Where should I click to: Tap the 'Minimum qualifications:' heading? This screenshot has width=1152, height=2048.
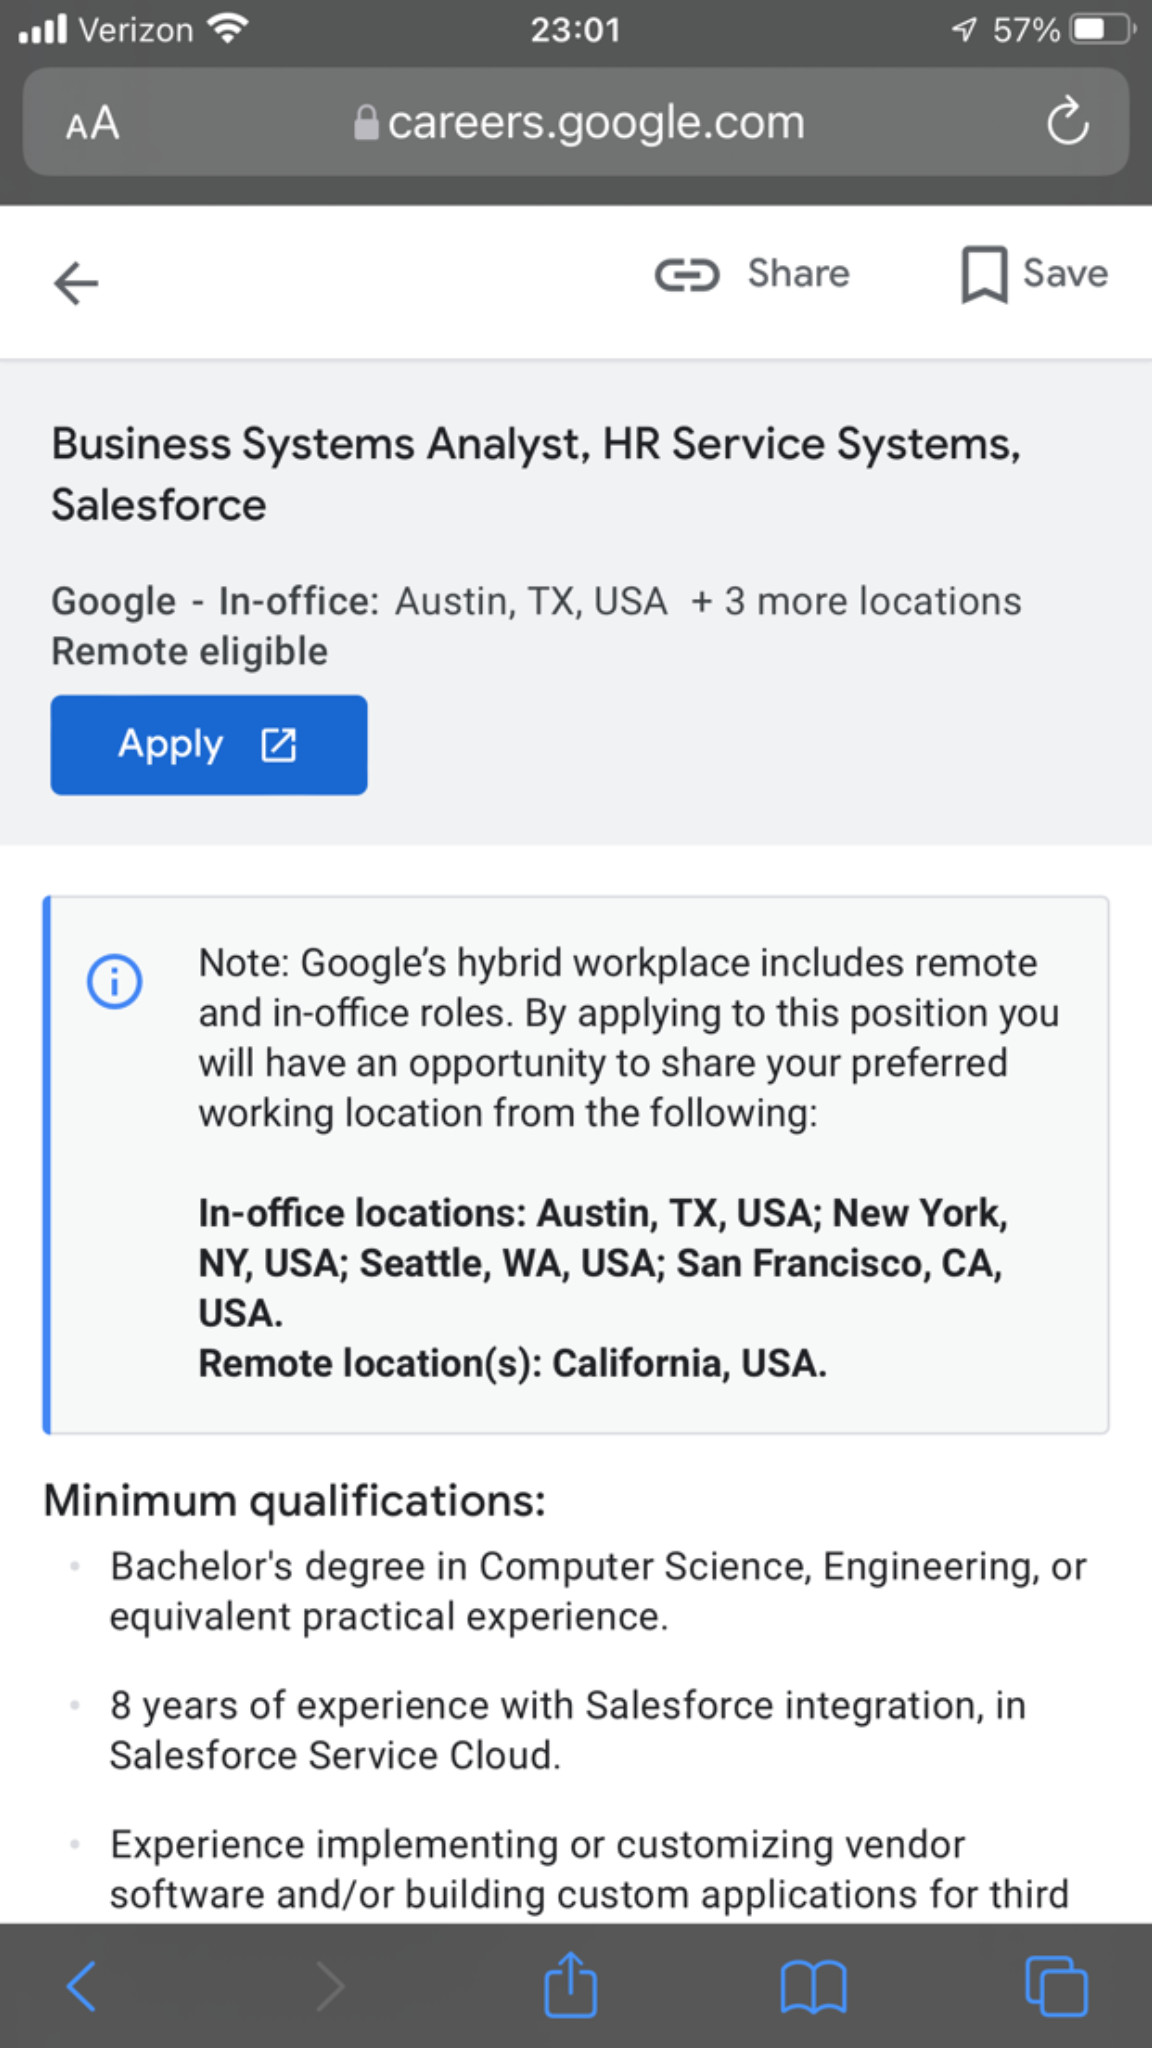295,1501
